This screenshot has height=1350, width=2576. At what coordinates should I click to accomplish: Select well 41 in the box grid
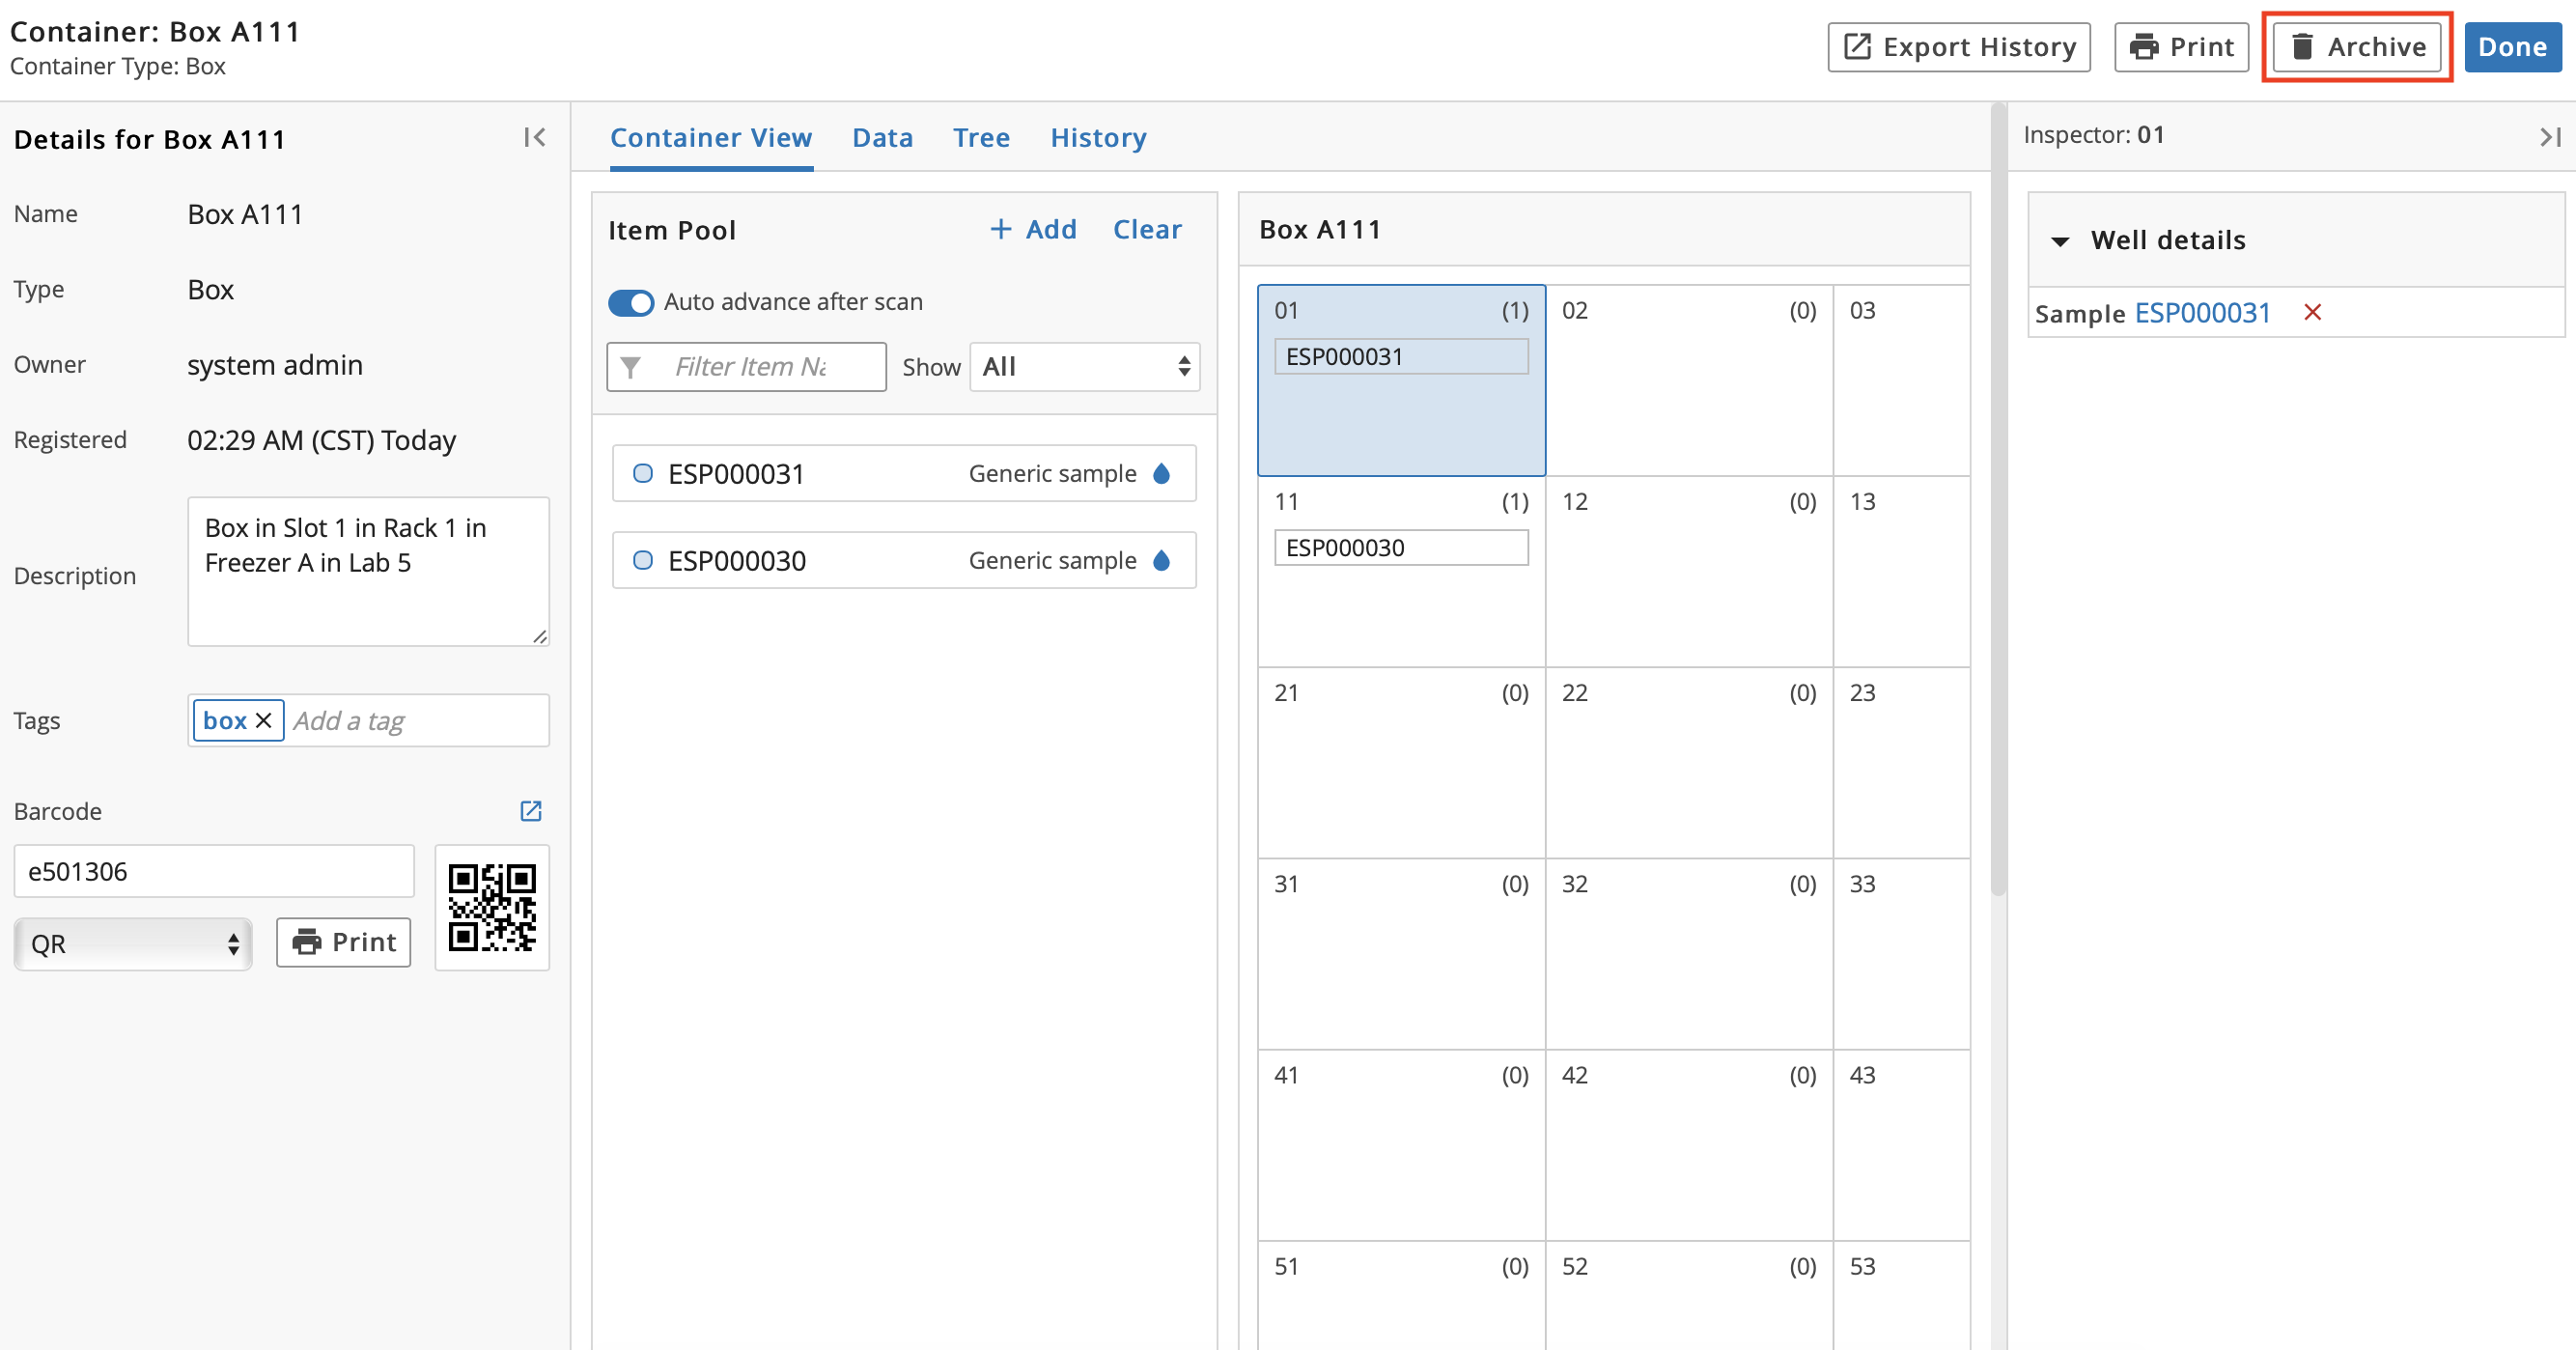coord(1401,1145)
